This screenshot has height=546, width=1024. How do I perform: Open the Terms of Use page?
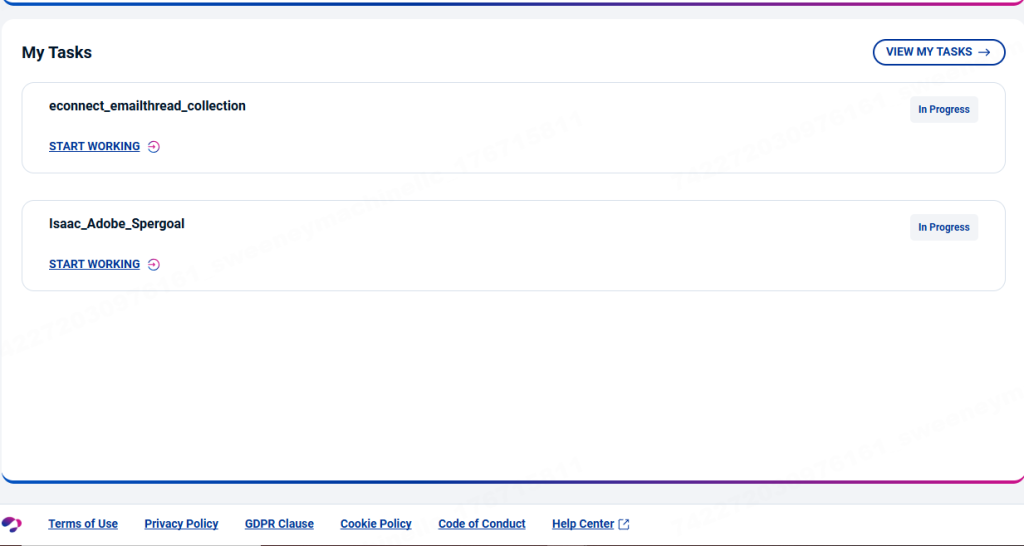coord(83,524)
